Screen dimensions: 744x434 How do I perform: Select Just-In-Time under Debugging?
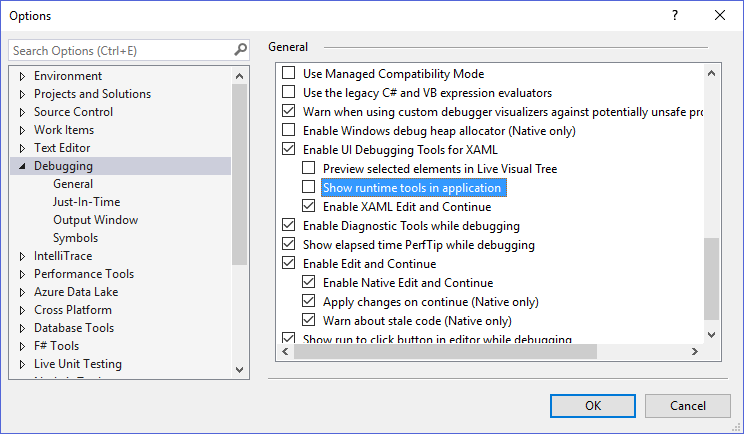86,202
